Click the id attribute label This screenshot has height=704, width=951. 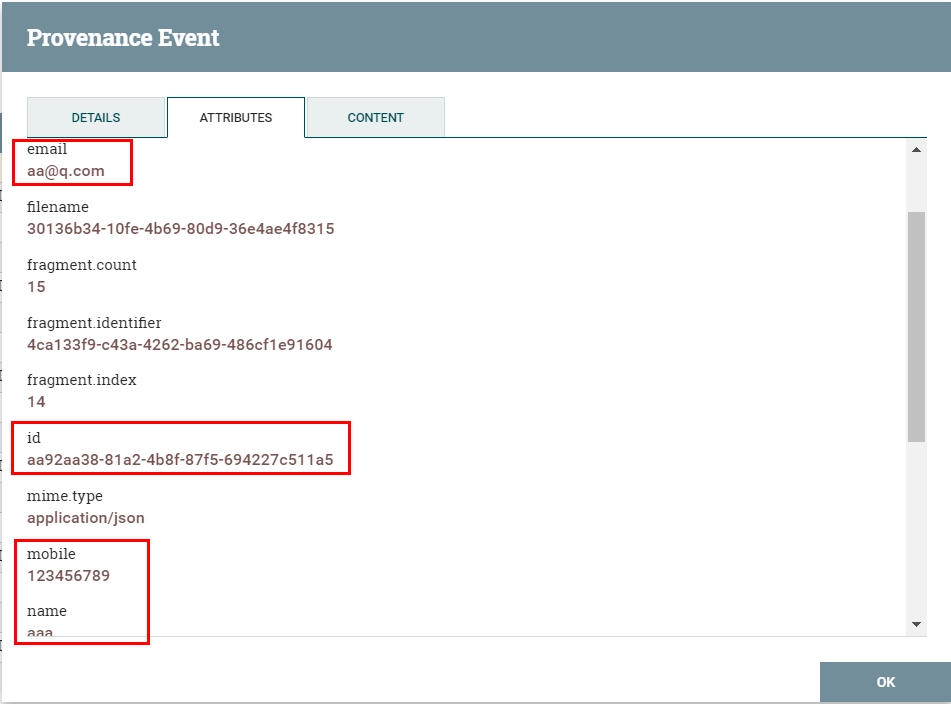click(x=34, y=438)
